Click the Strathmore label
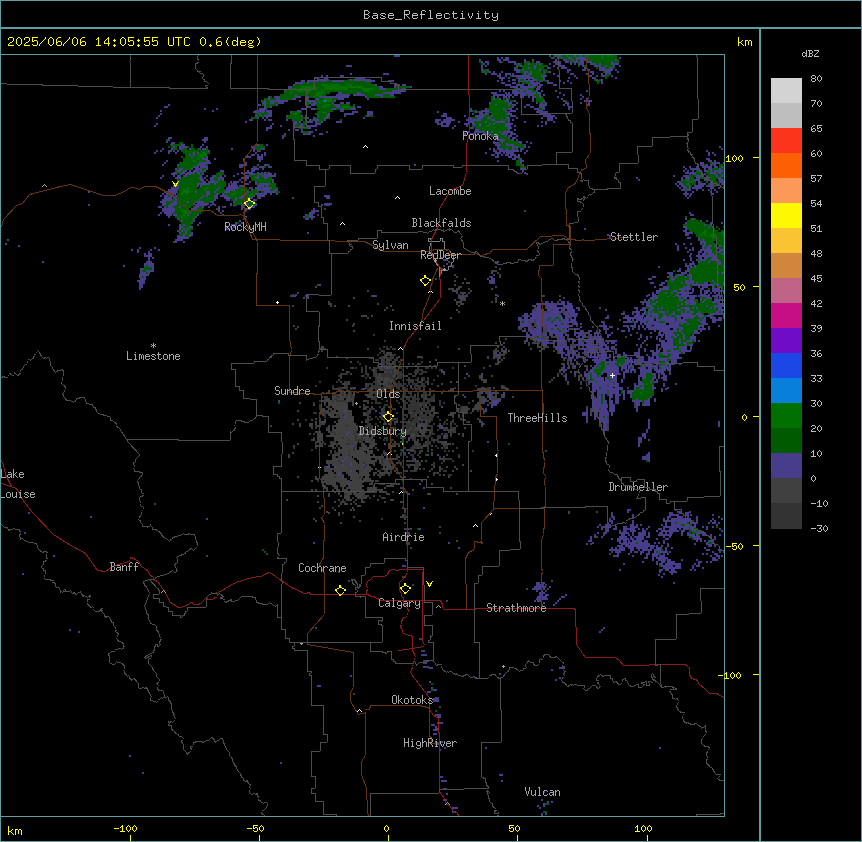862x842 pixels. [516, 608]
